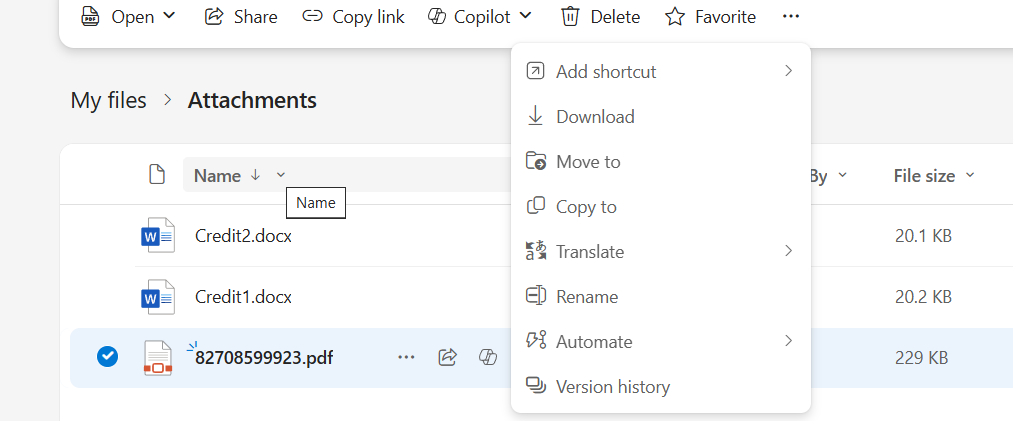The height and width of the screenshot is (421, 1013).
Task: Uncheck the selected 82708599923.pdf row checkbox
Action: (107, 356)
